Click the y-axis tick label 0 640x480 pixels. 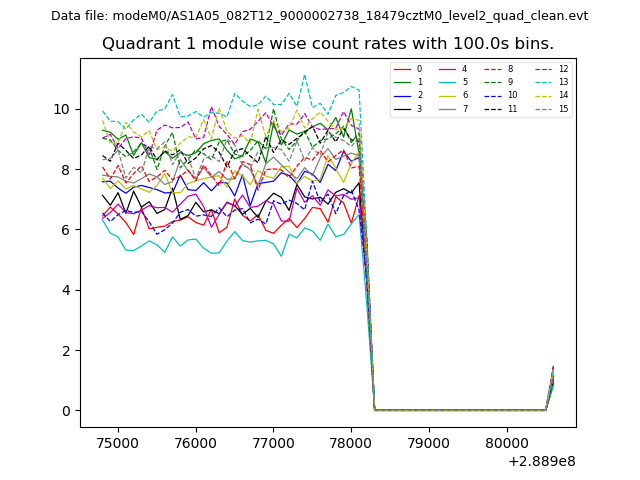point(66,411)
